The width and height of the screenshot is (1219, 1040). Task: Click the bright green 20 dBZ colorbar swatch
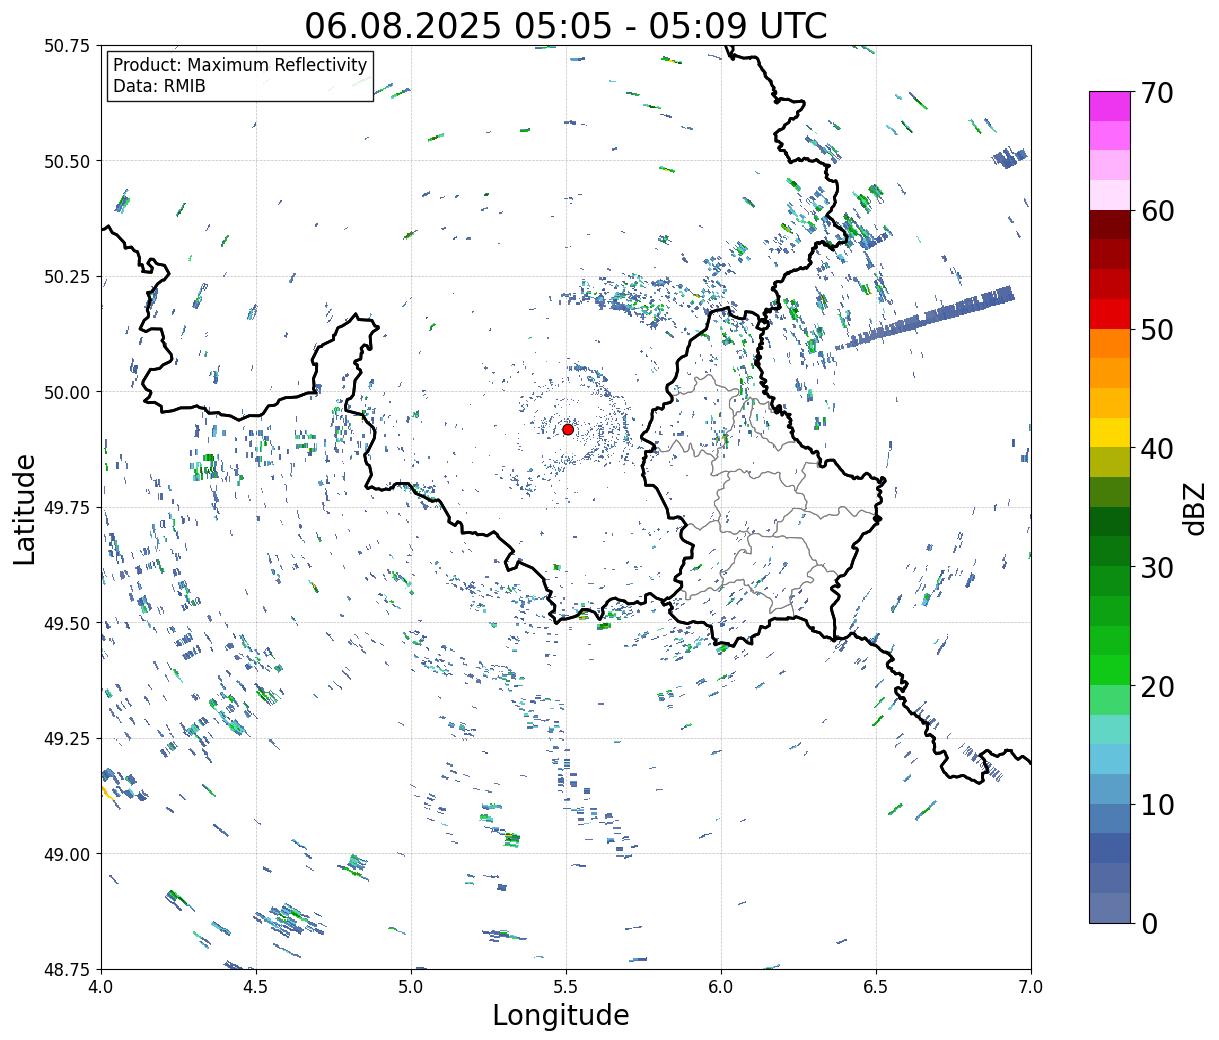1110,670
